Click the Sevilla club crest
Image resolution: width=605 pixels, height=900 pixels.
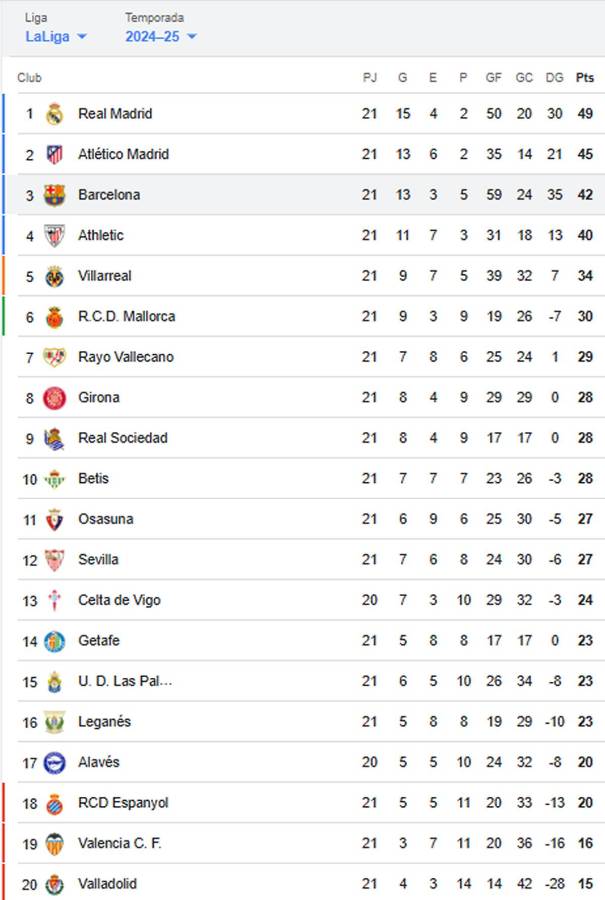coord(55,559)
